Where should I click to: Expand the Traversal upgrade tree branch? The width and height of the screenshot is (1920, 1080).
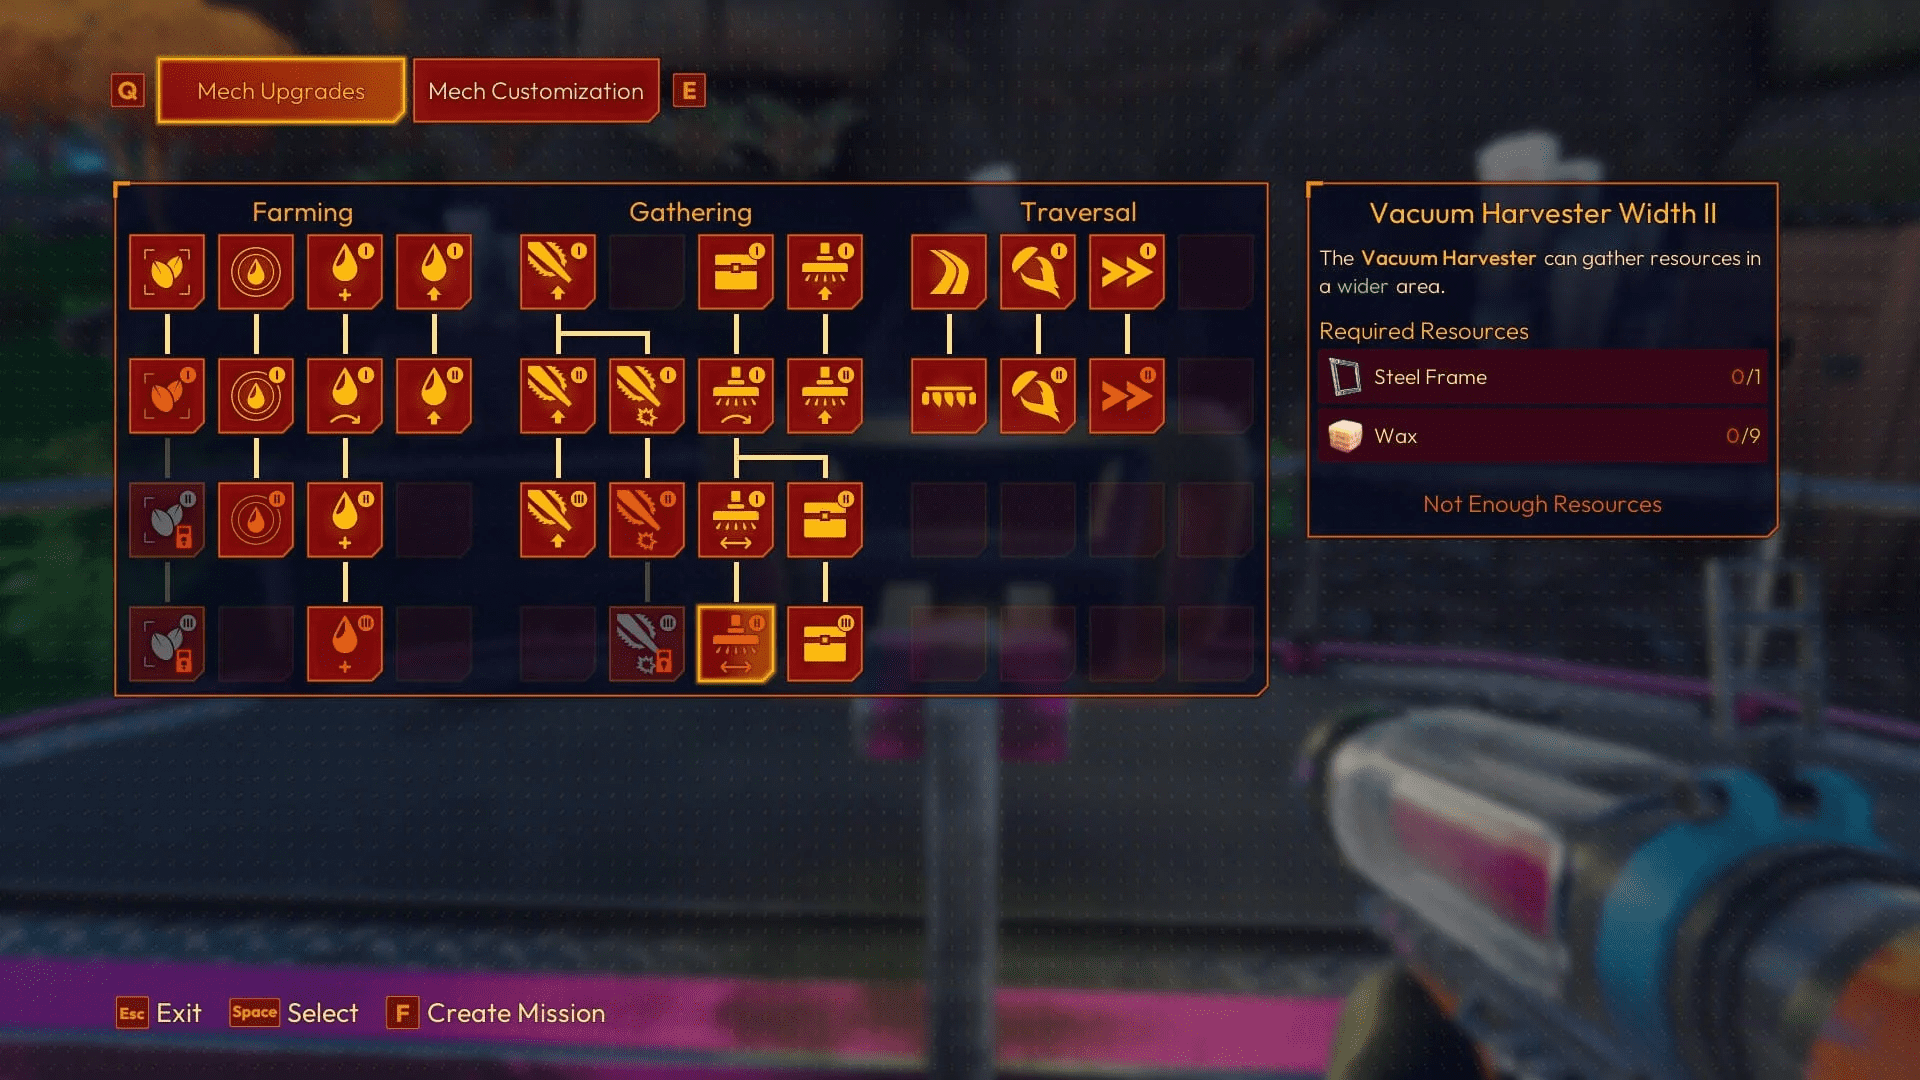[x=1077, y=210]
